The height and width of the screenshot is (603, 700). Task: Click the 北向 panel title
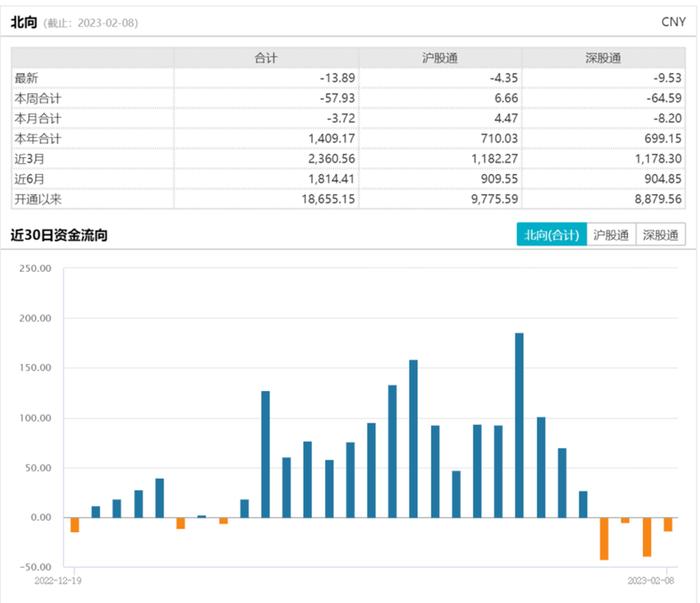24,22
